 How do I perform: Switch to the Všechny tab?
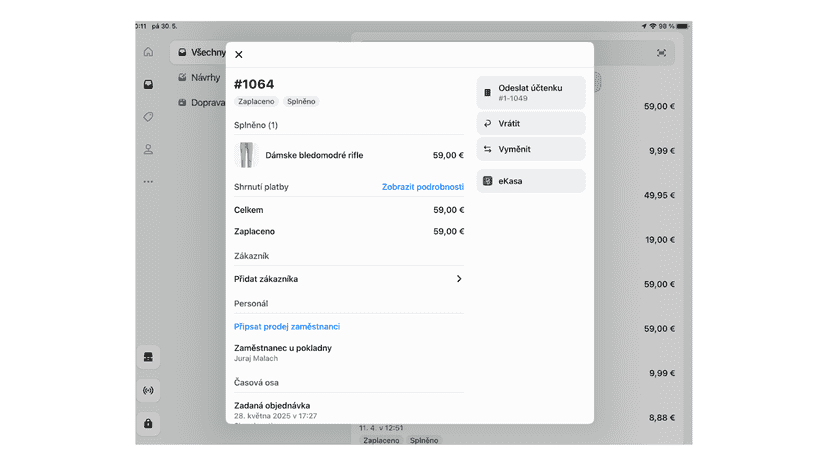click(199, 52)
